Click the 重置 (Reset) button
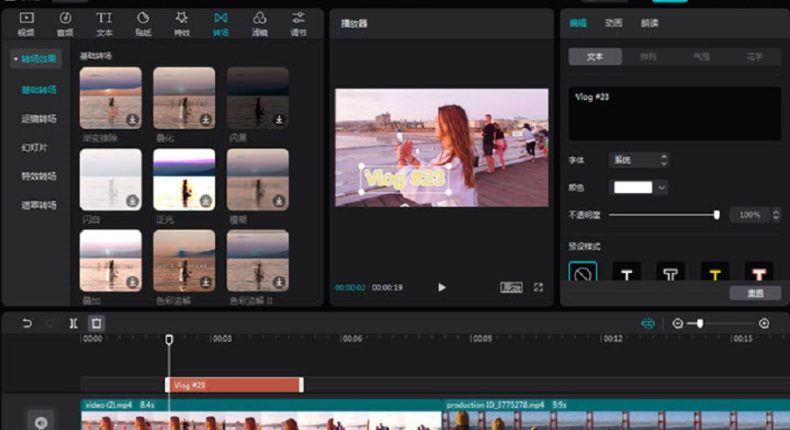The image size is (790, 430). 755,293
